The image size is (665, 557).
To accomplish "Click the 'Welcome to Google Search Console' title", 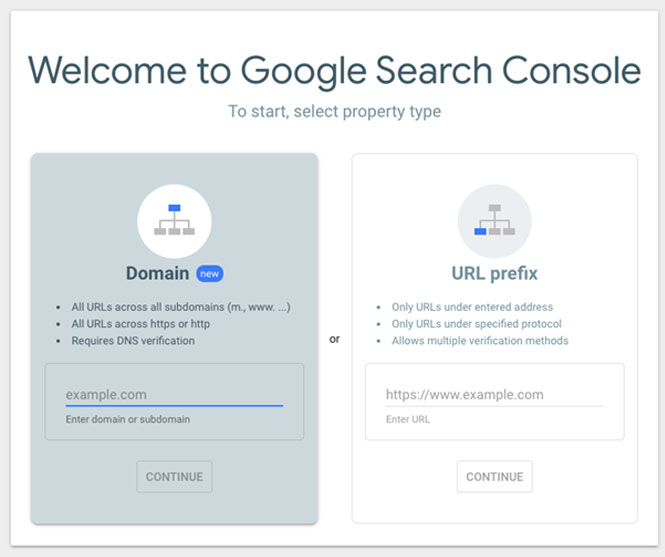I will (x=334, y=71).
